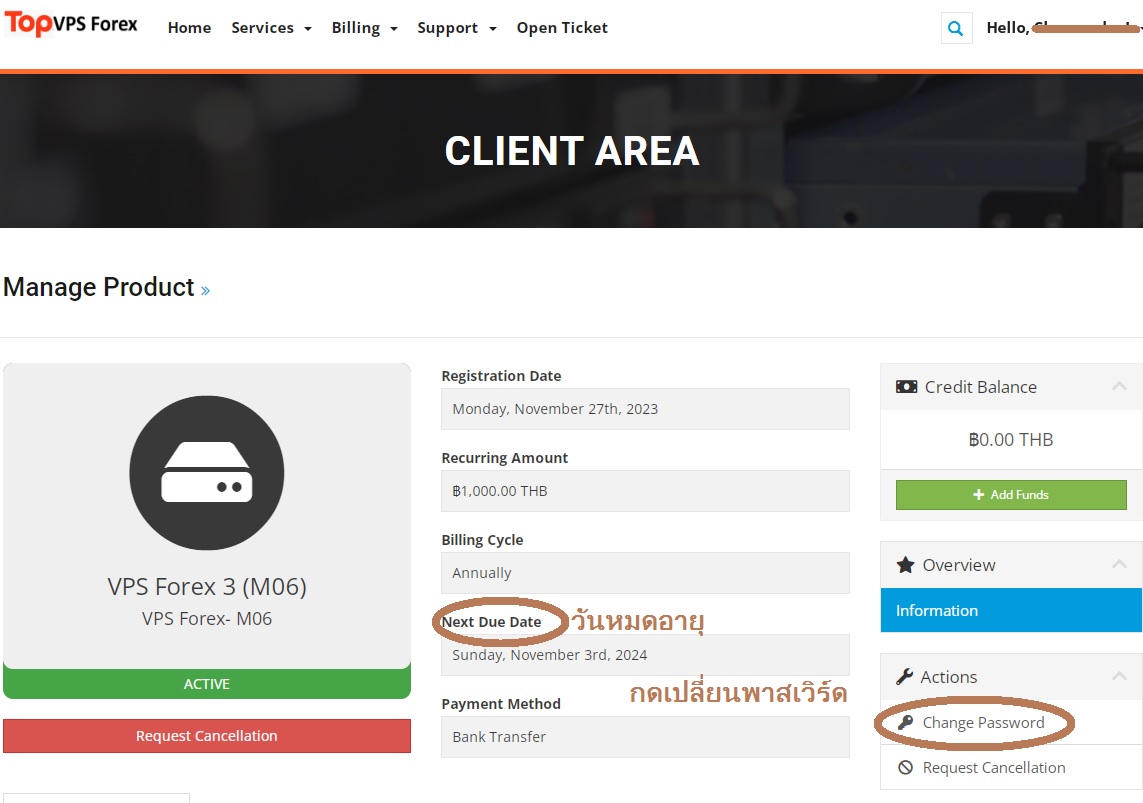This screenshot has width=1143, height=803.
Task: Click the Registration Date label
Action: (502, 376)
